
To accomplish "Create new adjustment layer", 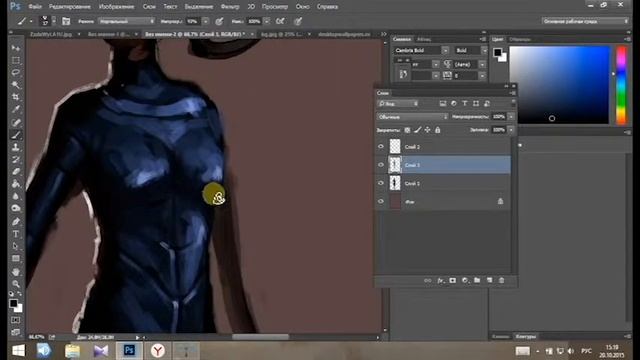I will click(x=465, y=280).
